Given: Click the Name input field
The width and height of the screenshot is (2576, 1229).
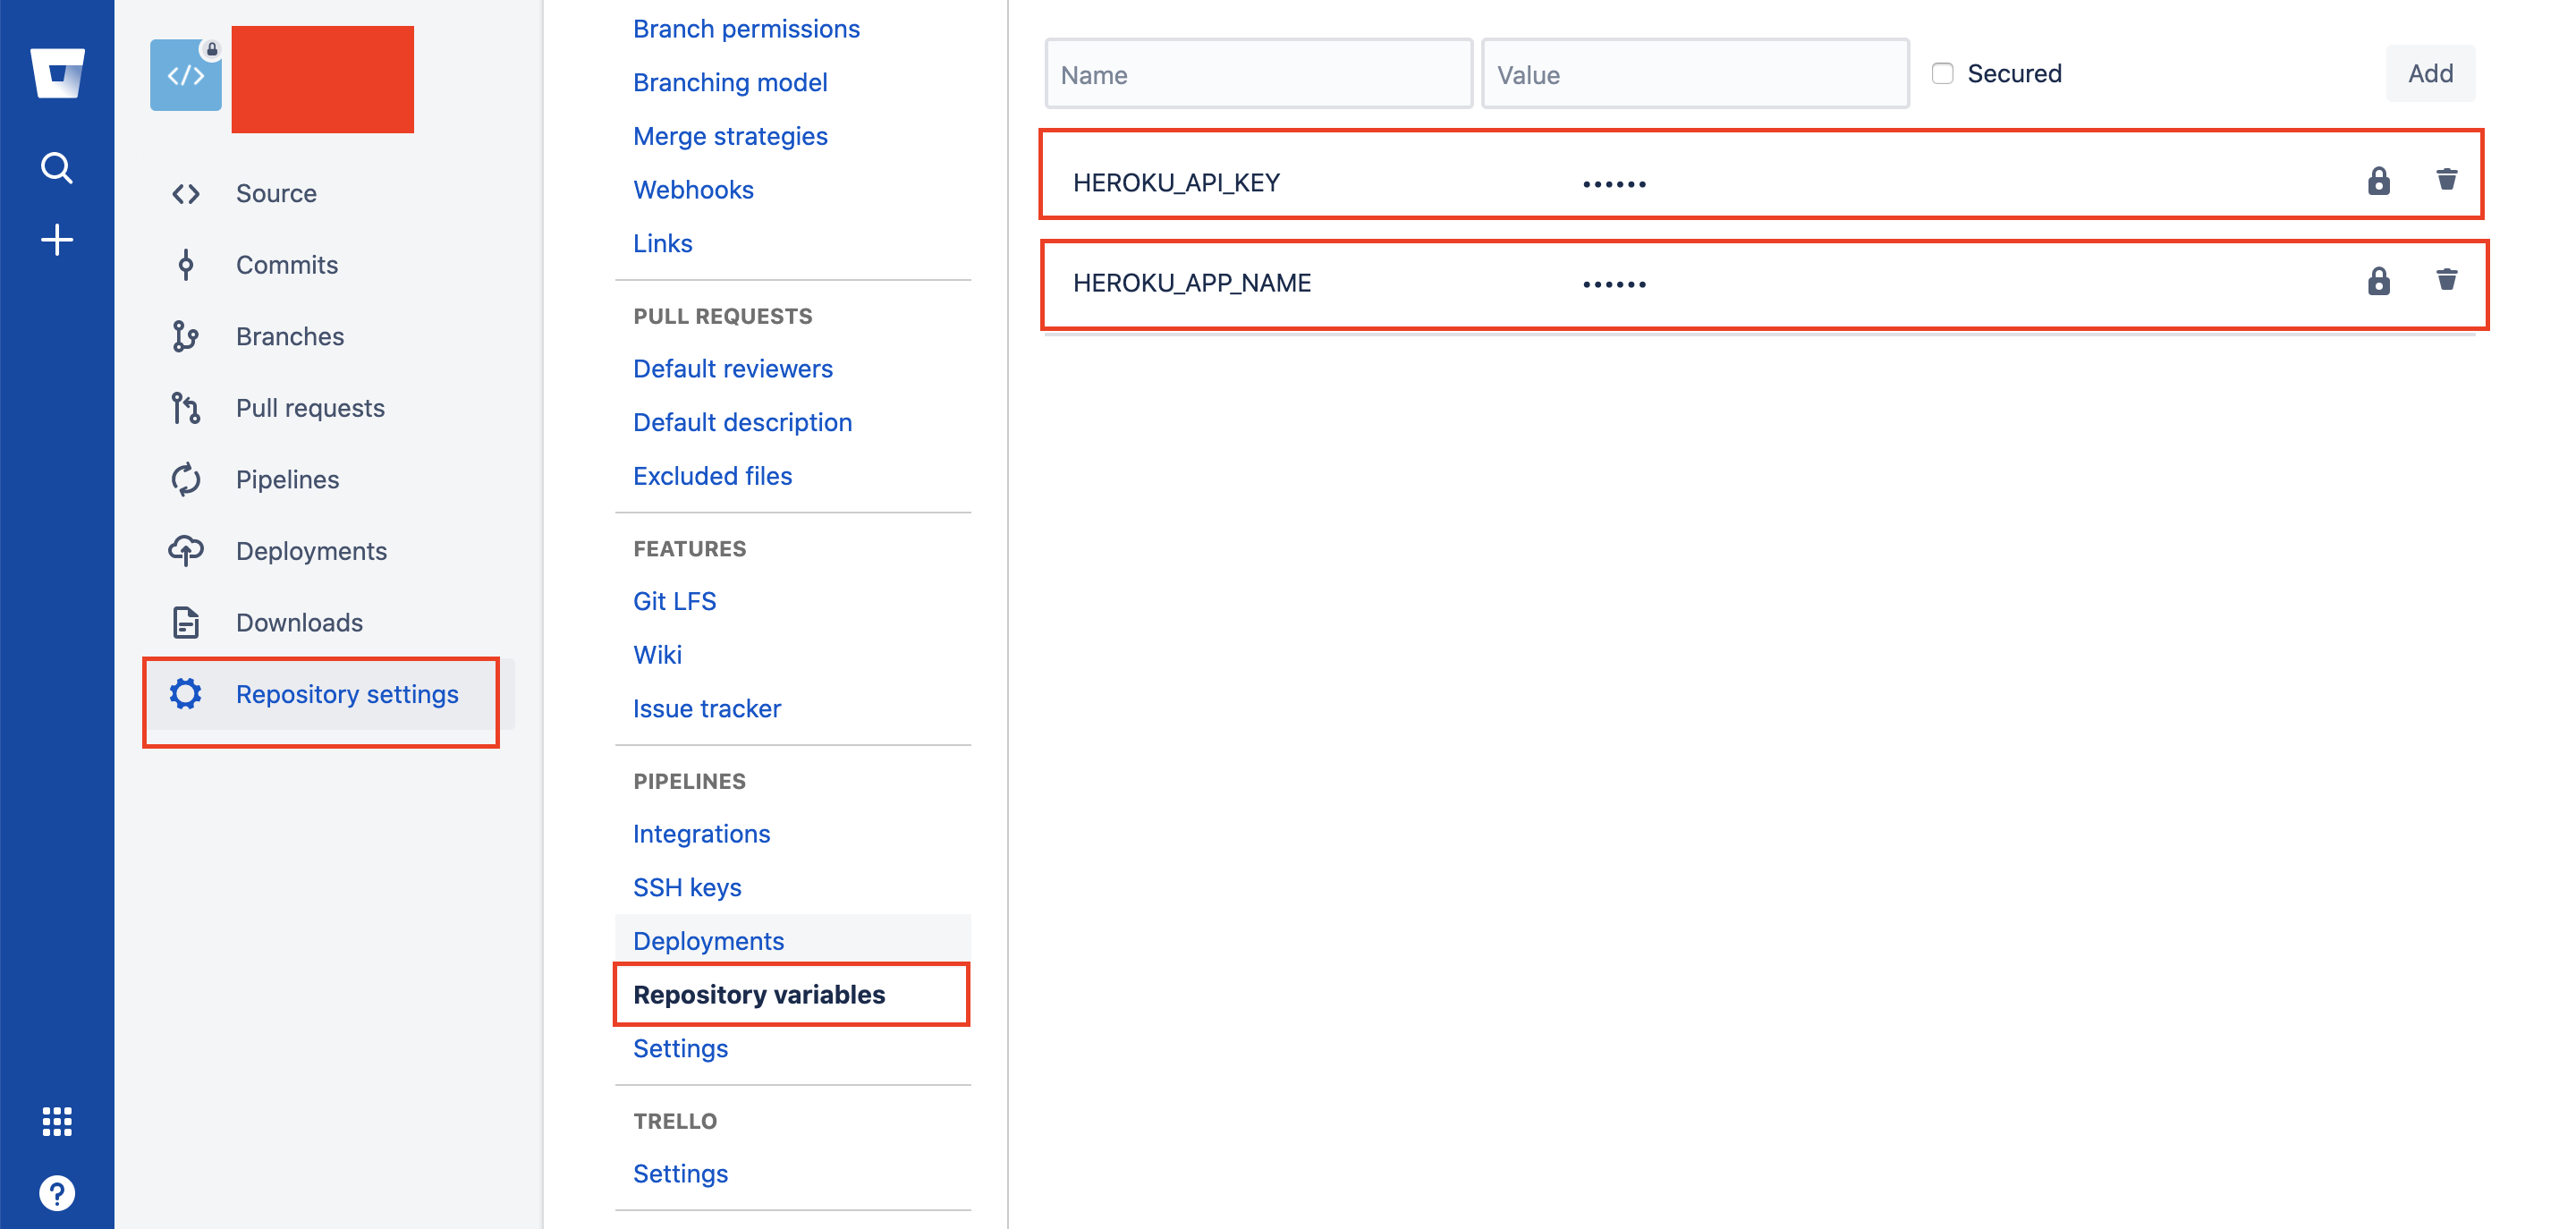Looking at the screenshot, I should tap(1258, 73).
